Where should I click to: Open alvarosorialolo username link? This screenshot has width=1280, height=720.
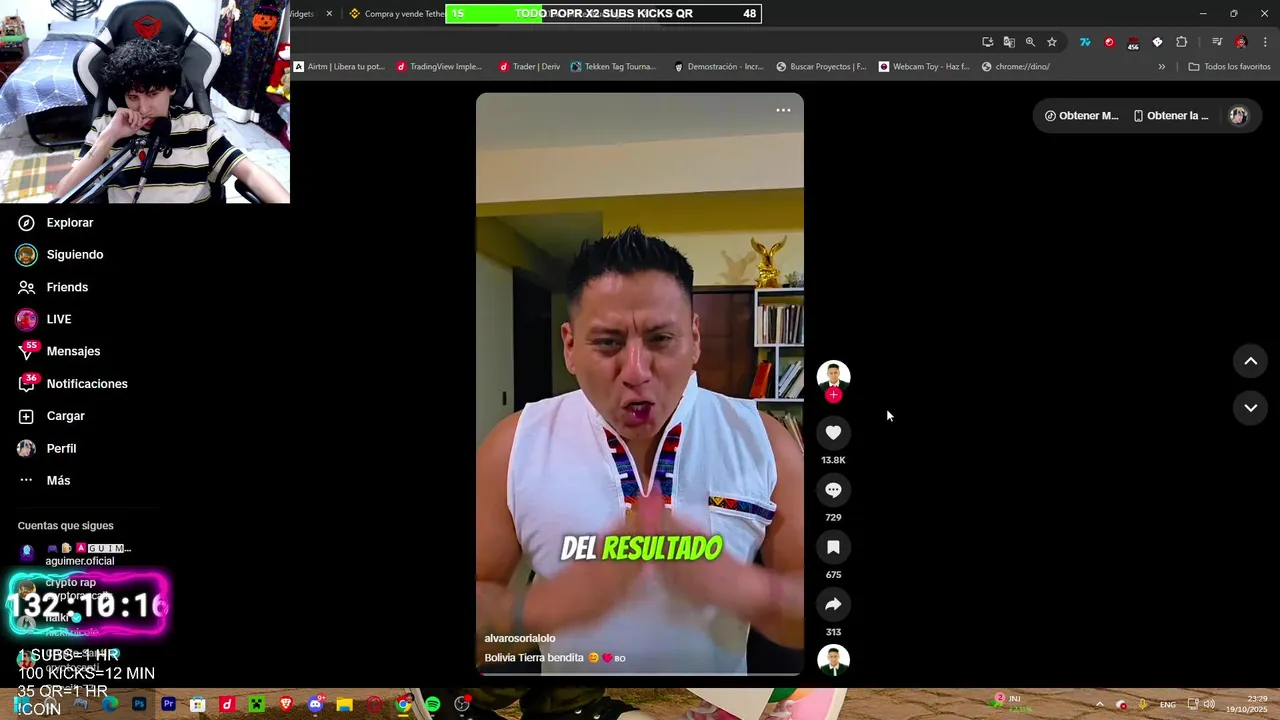(x=520, y=638)
